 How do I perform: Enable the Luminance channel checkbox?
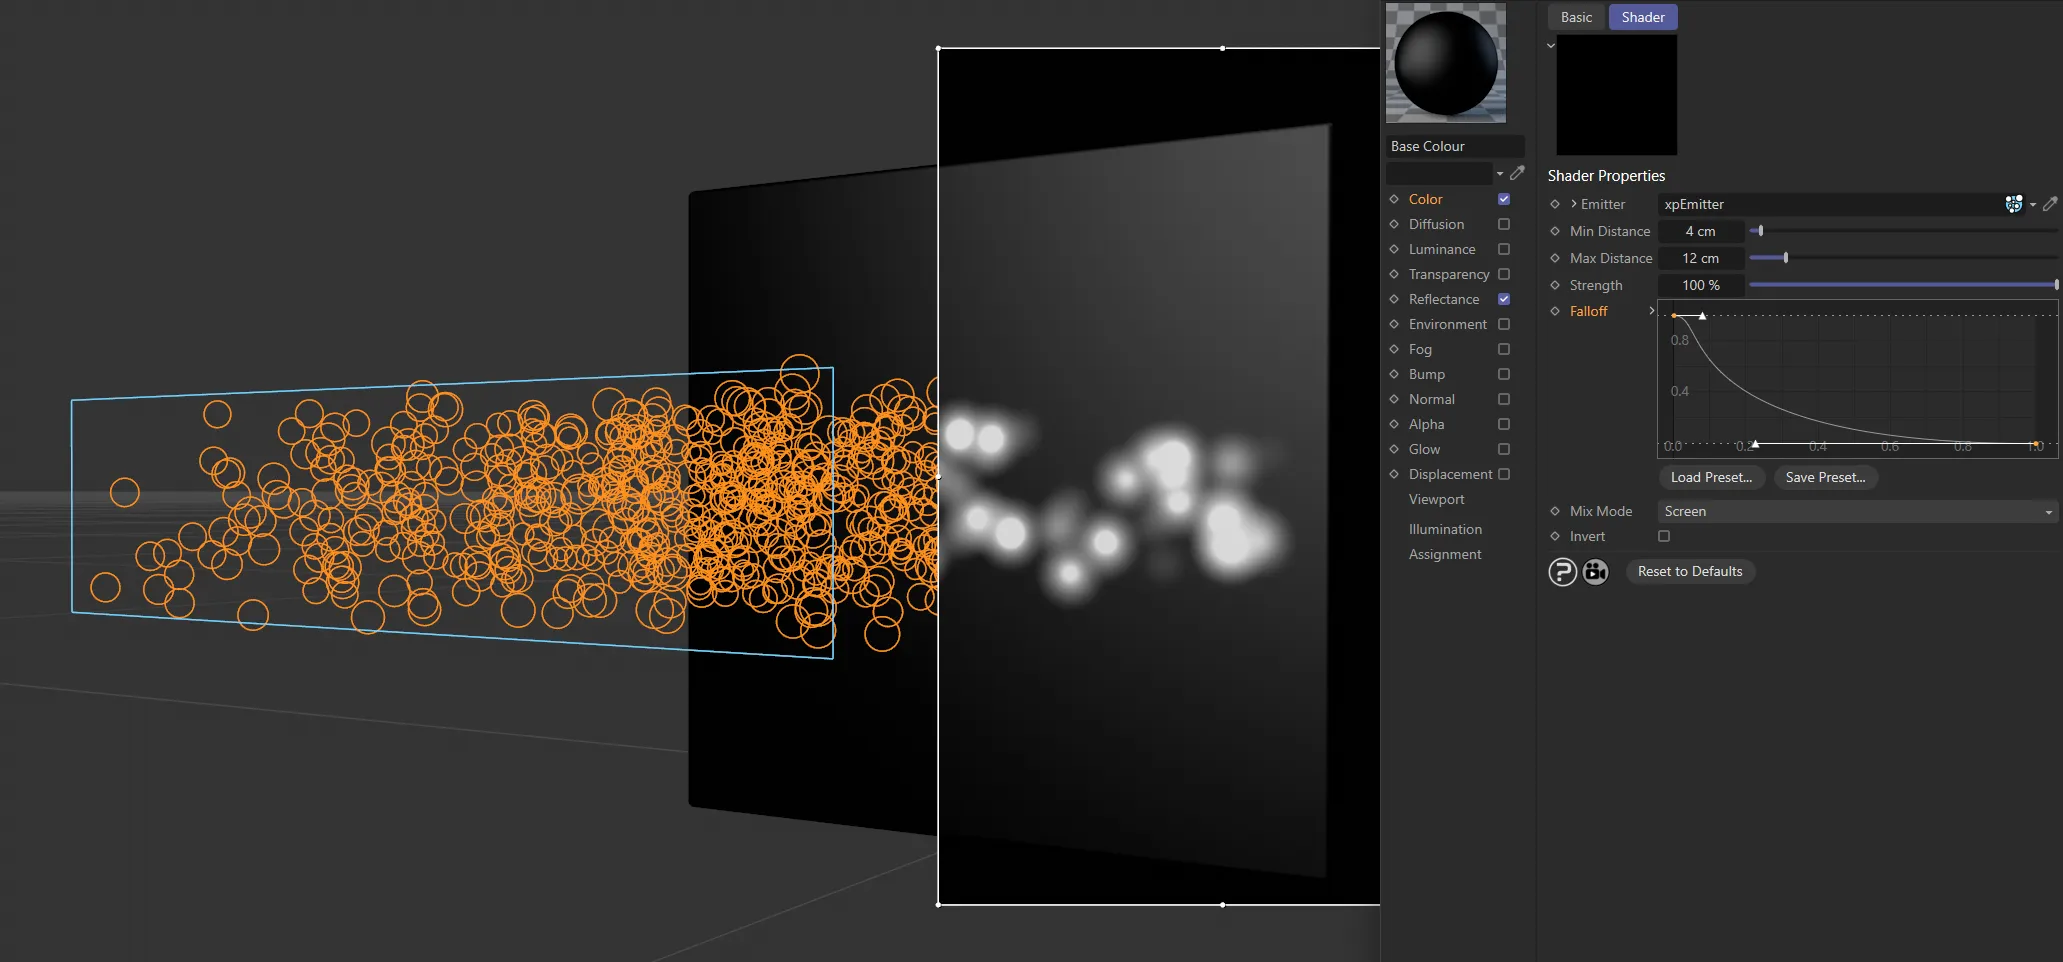tap(1503, 249)
